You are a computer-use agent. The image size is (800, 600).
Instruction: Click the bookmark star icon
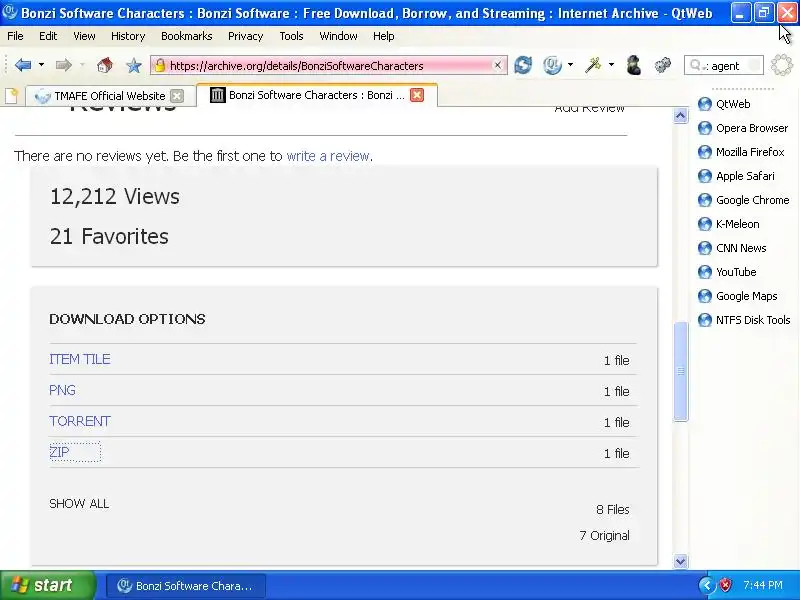click(x=134, y=65)
